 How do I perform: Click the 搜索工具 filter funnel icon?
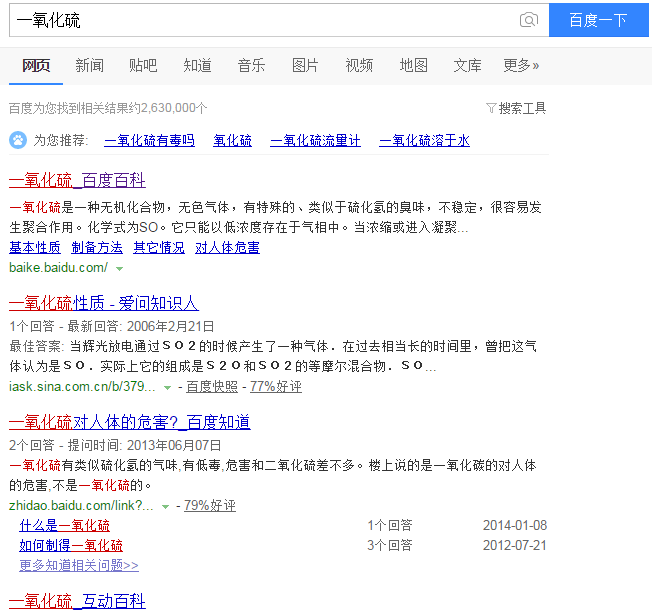pyautogui.click(x=491, y=108)
